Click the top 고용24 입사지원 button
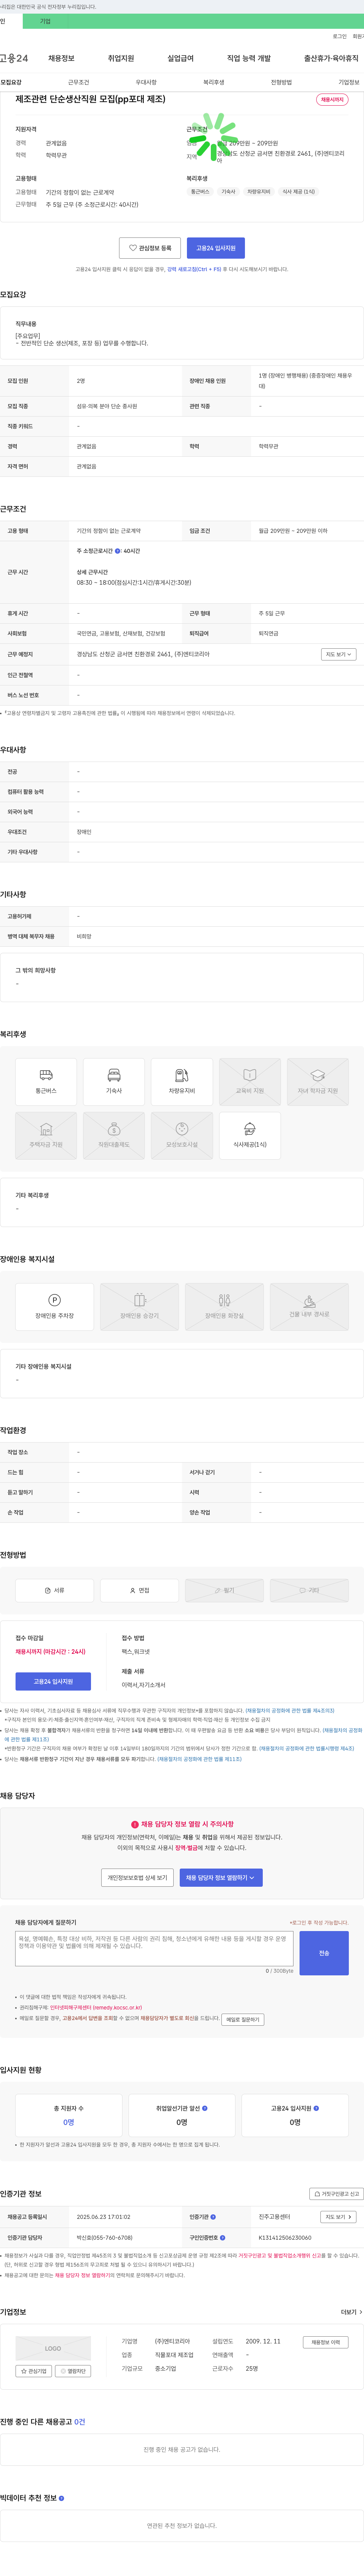This screenshot has width=364, height=2576. point(216,248)
